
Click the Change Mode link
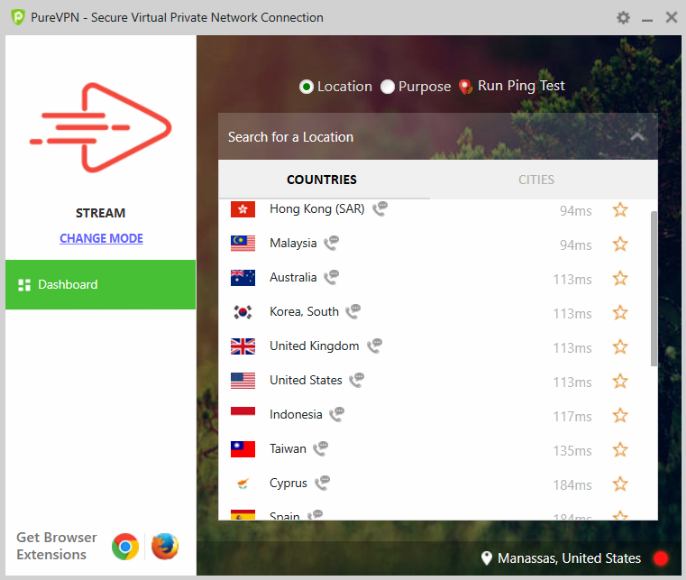tap(101, 238)
